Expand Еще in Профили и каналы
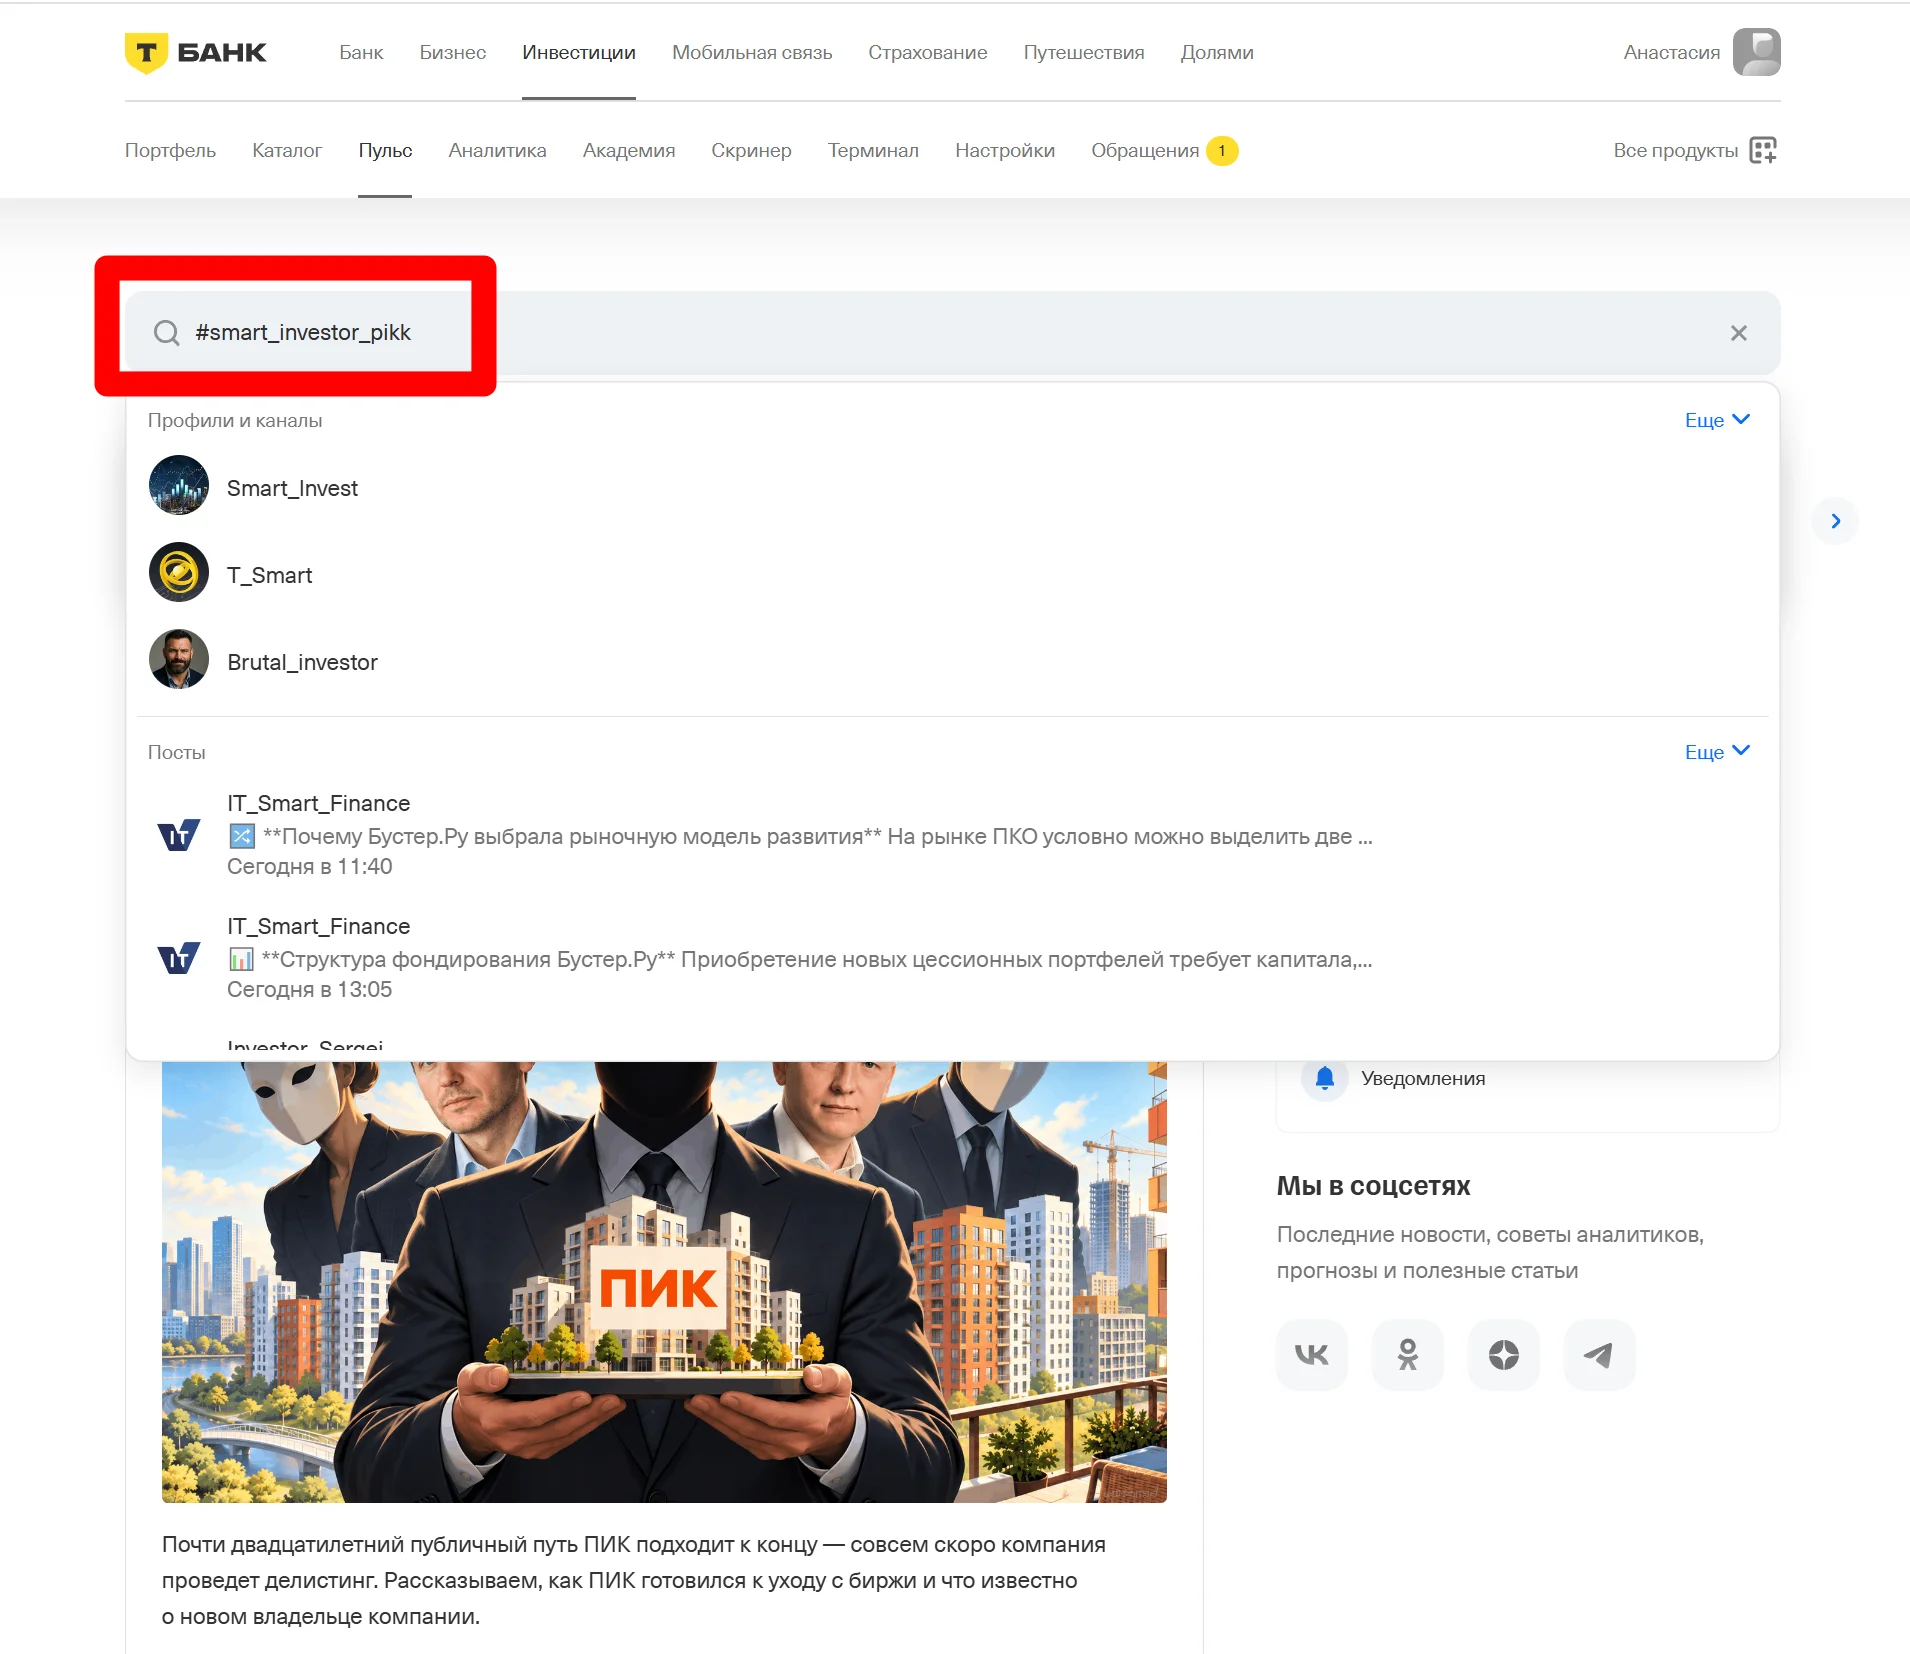 [1717, 420]
